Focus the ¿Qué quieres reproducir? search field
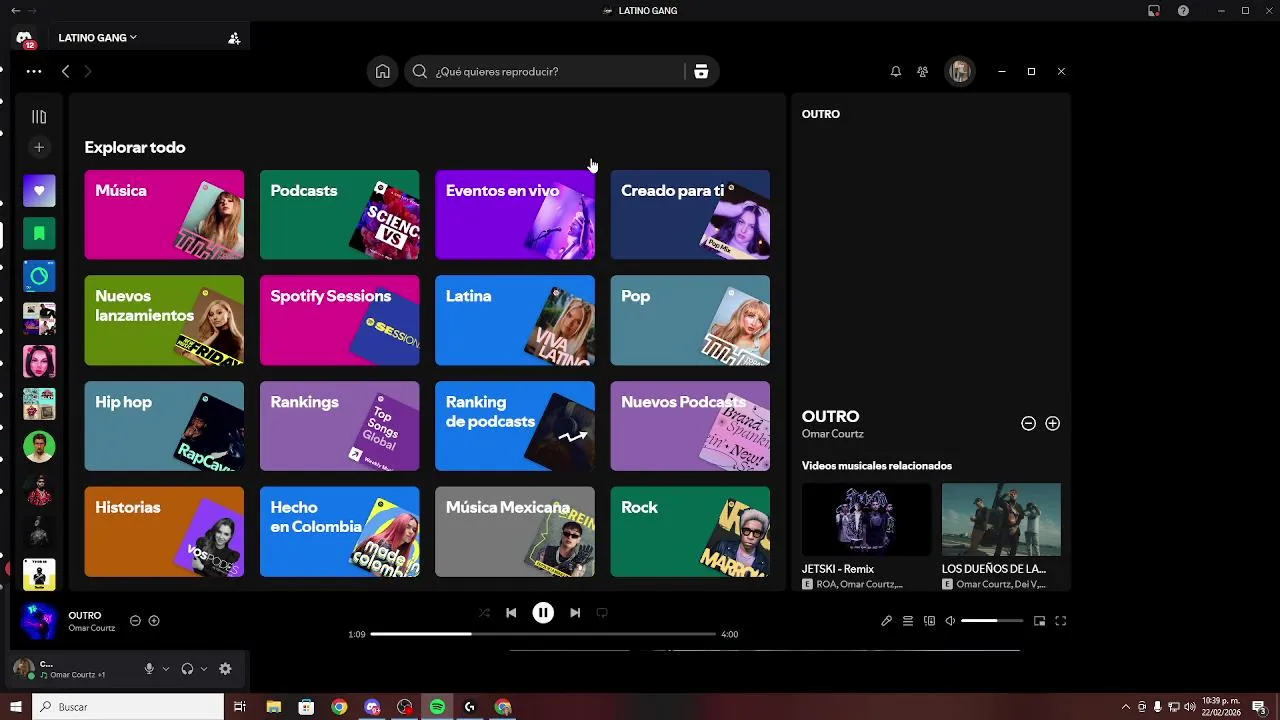 tap(561, 71)
